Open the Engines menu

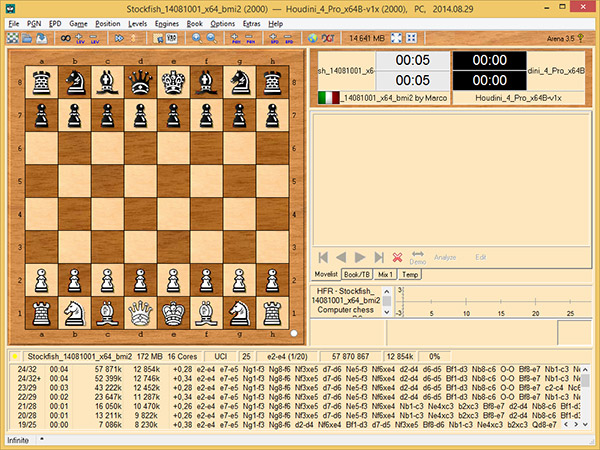click(x=166, y=24)
